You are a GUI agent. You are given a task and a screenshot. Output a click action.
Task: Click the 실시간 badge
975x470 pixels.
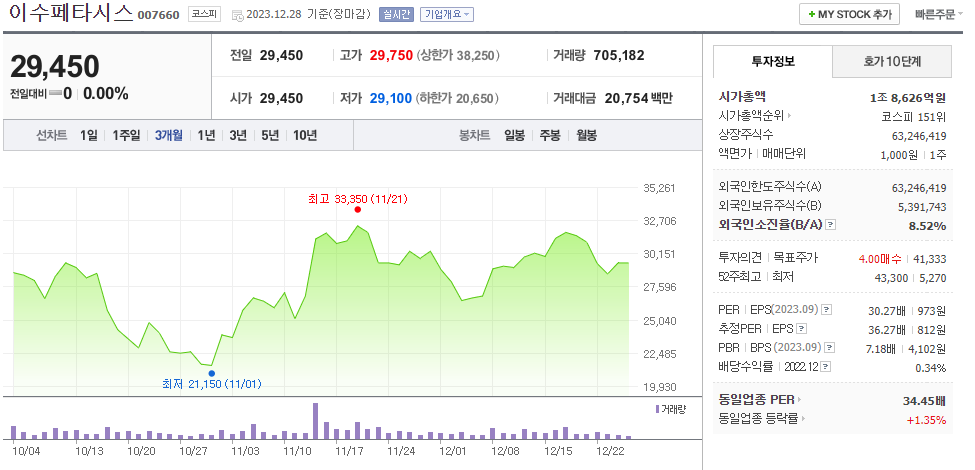396,14
